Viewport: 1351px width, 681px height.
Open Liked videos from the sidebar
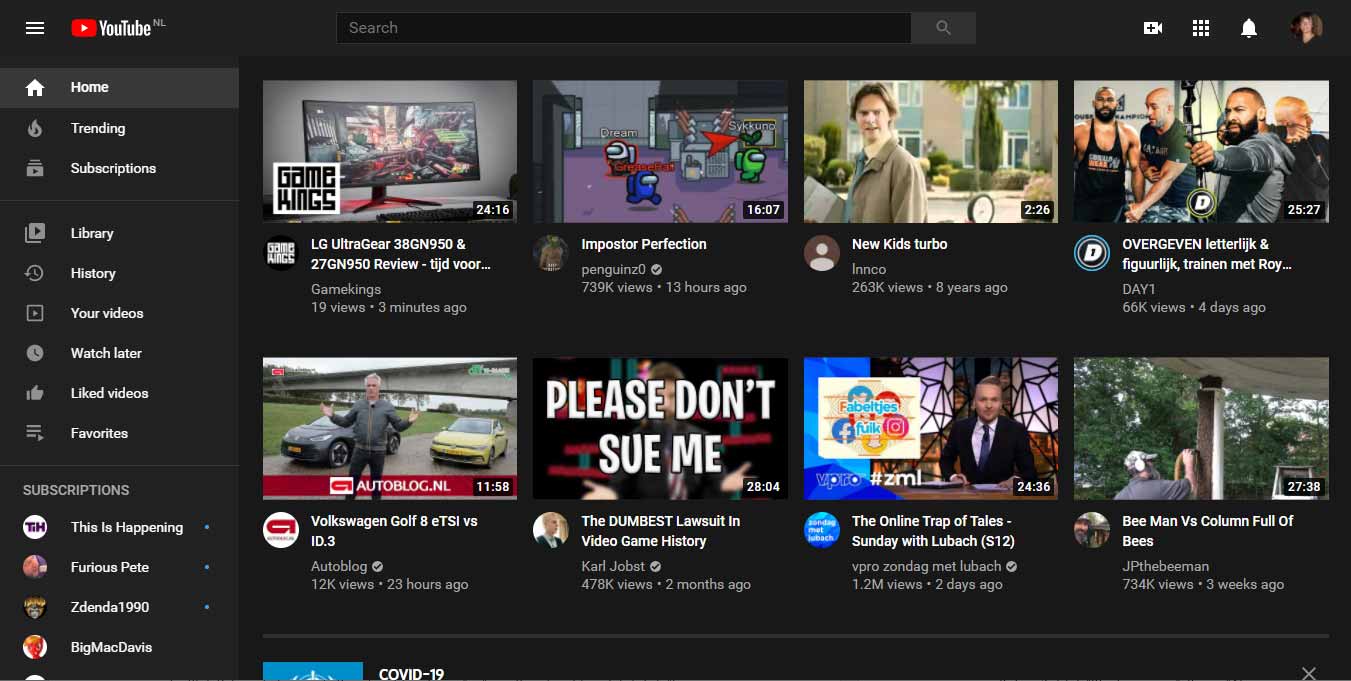[x=119, y=393]
